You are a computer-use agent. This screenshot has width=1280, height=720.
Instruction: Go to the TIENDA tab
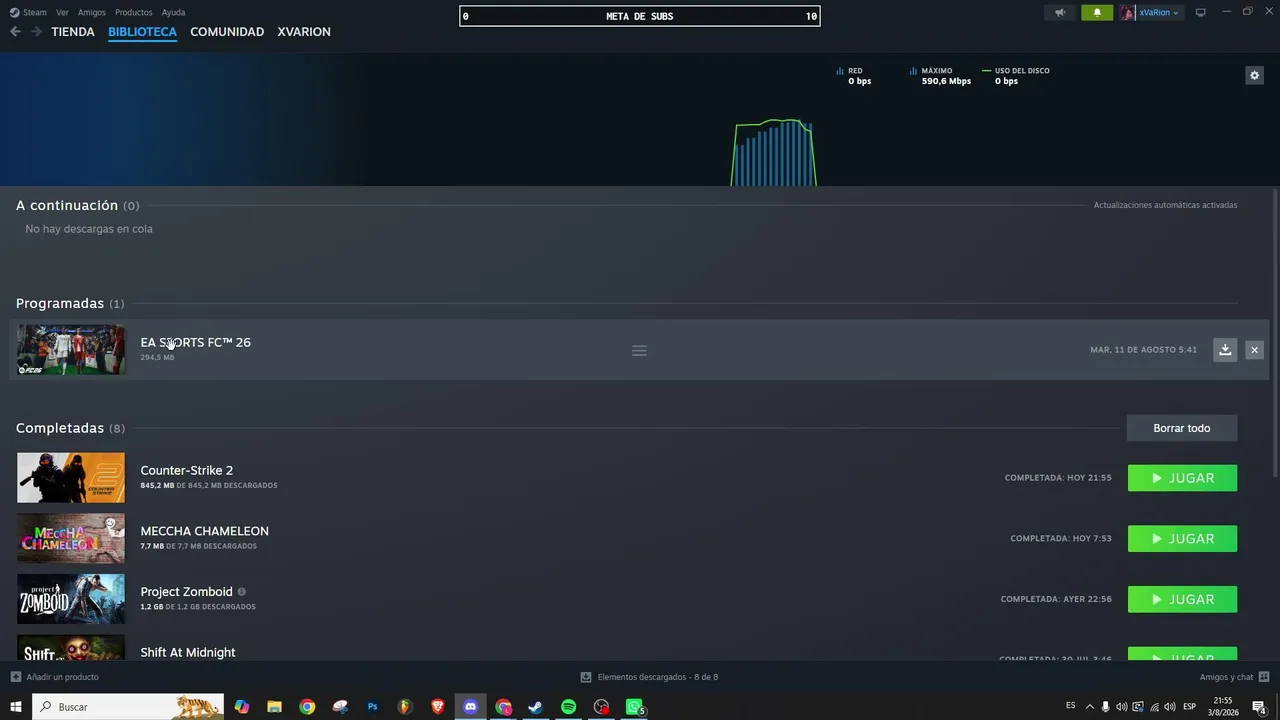coord(73,32)
